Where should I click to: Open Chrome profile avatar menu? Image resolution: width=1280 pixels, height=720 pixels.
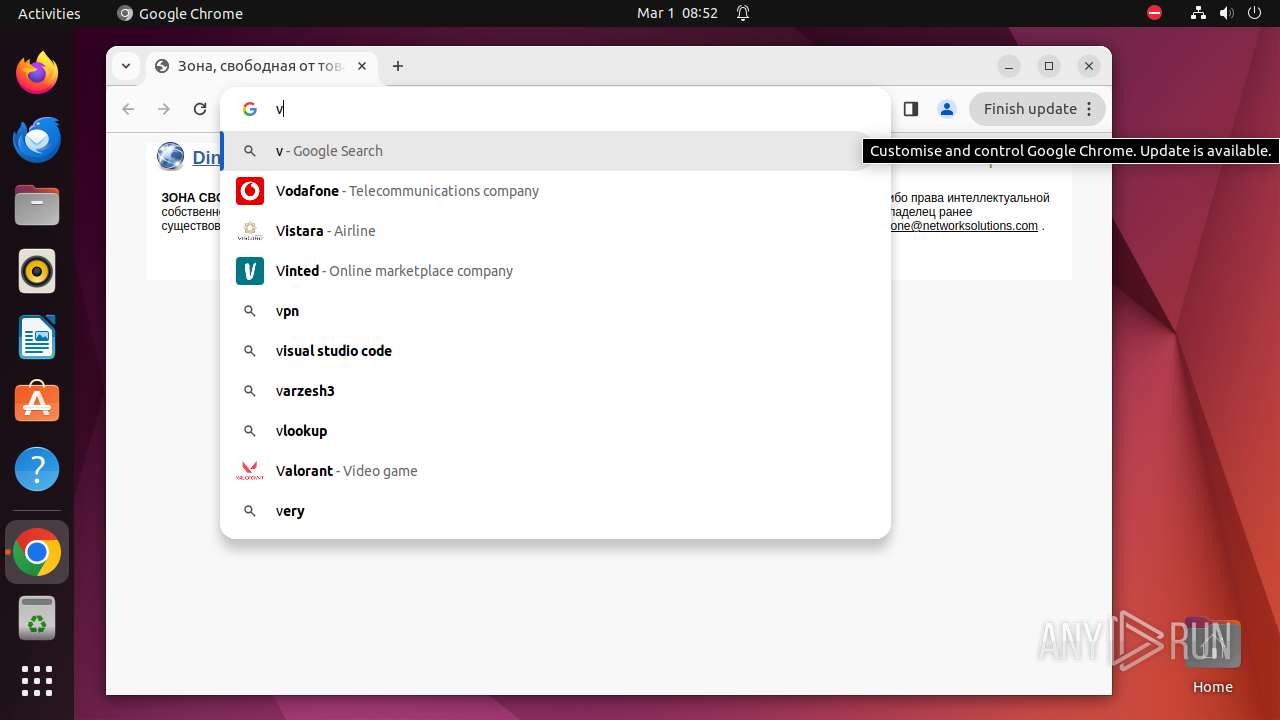click(x=946, y=109)
